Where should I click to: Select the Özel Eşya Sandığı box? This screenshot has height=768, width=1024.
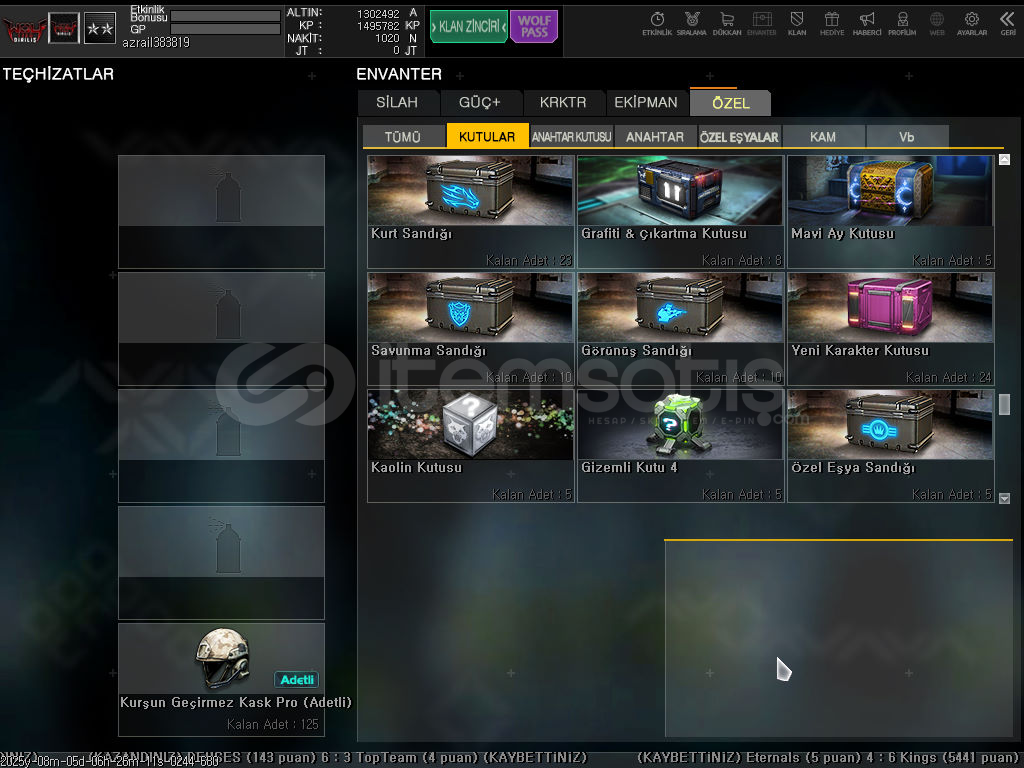[891, 445]
